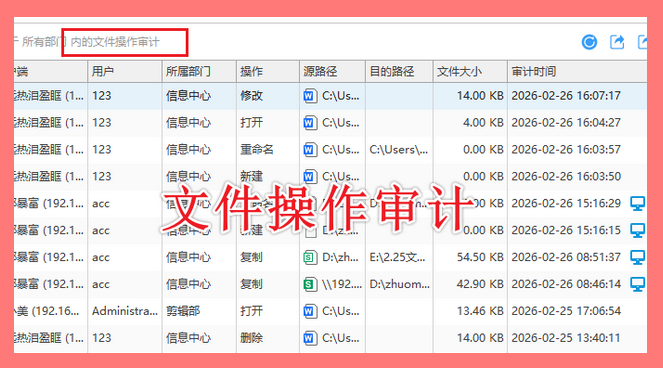The width and height of the screenshot is (663, 368).
Task: Select the 修改 operation cell
Action: [252, 96]
